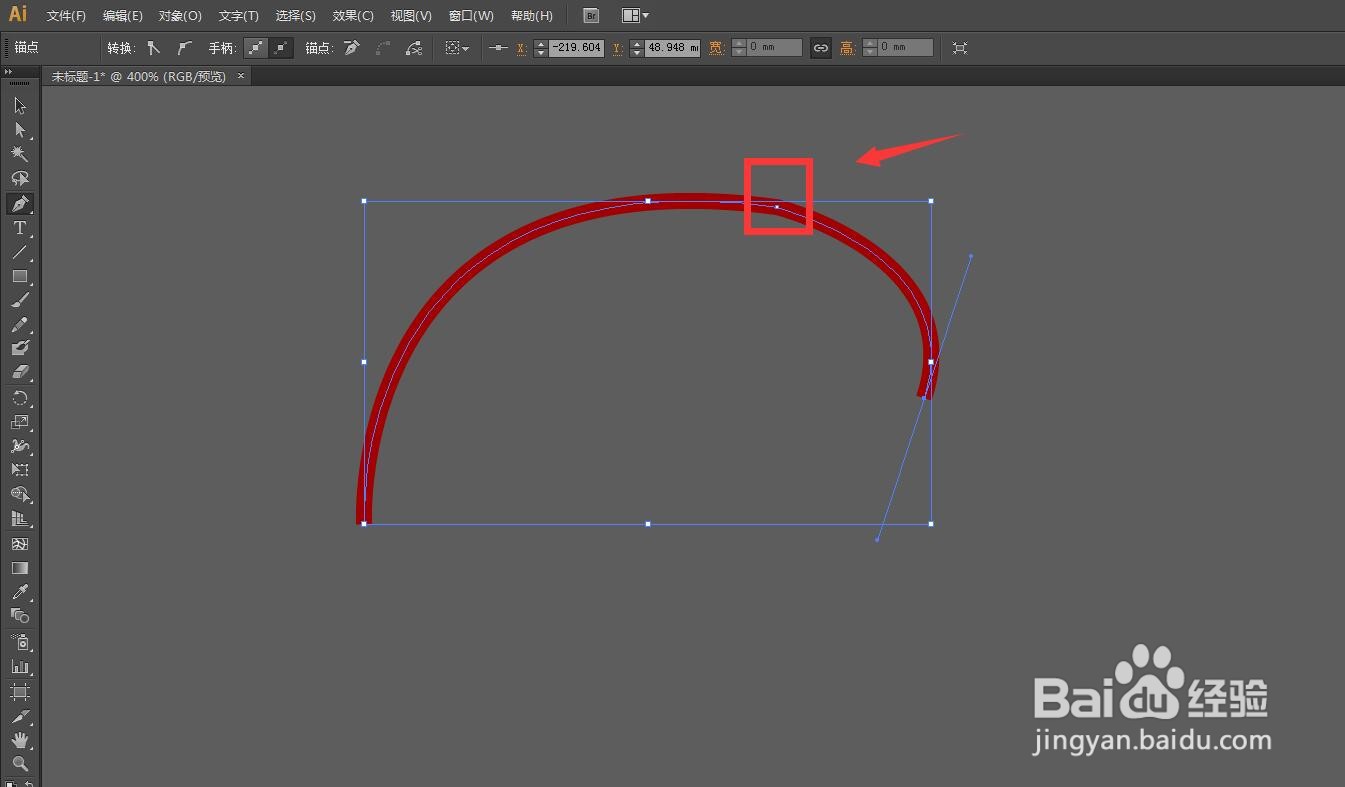The image size is (1345, 787).
Task: Increase X value with stepper
Action: click(x=541, y=44)
